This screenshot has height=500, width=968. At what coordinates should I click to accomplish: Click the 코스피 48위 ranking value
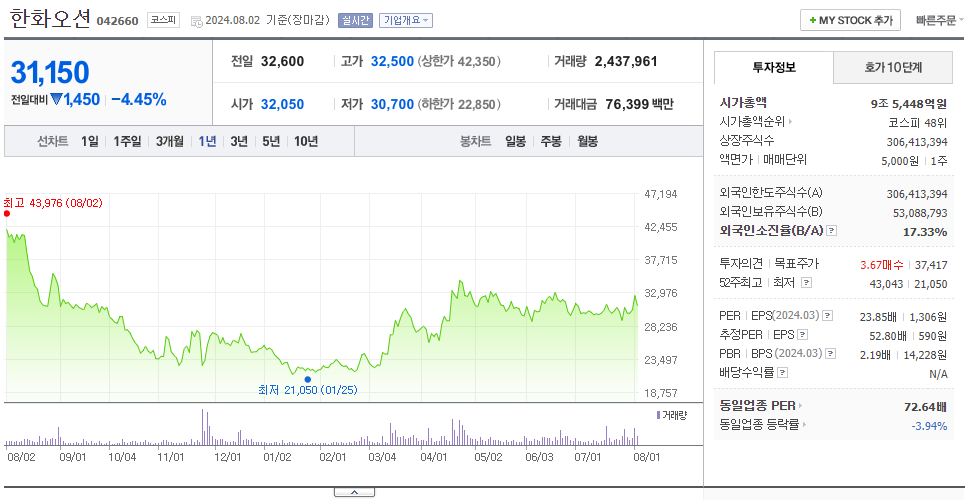tap(918, 122)
